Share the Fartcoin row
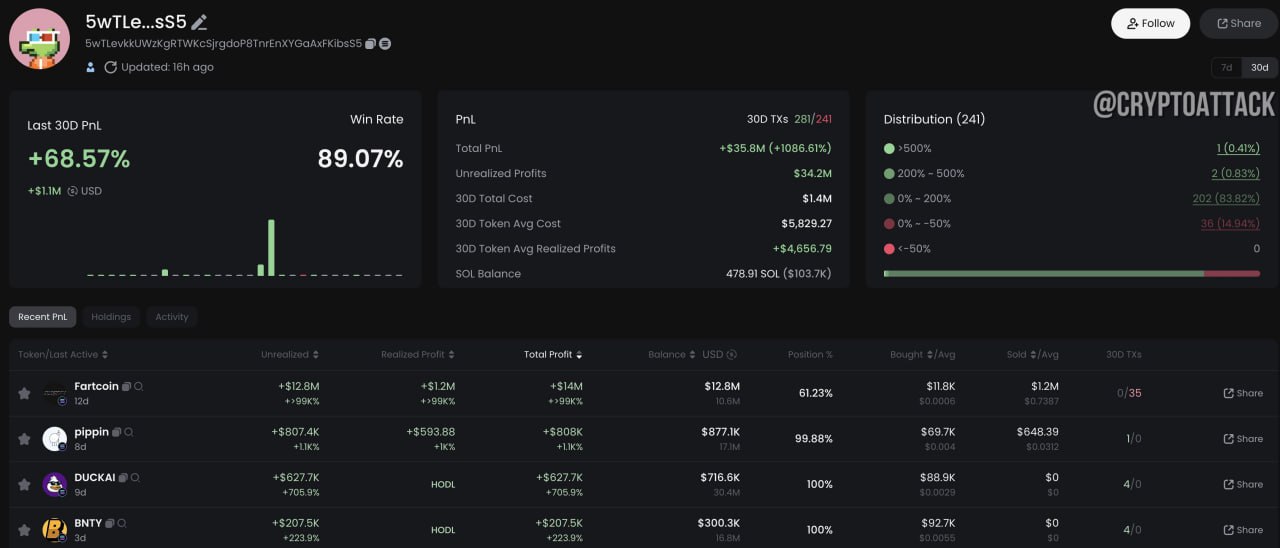 [1243, 393]
